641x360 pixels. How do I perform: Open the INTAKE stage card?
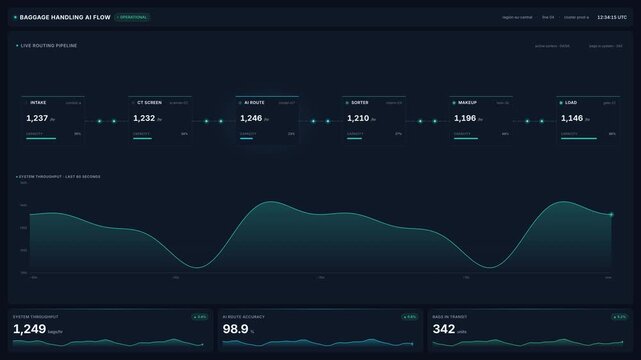point(53,120)
